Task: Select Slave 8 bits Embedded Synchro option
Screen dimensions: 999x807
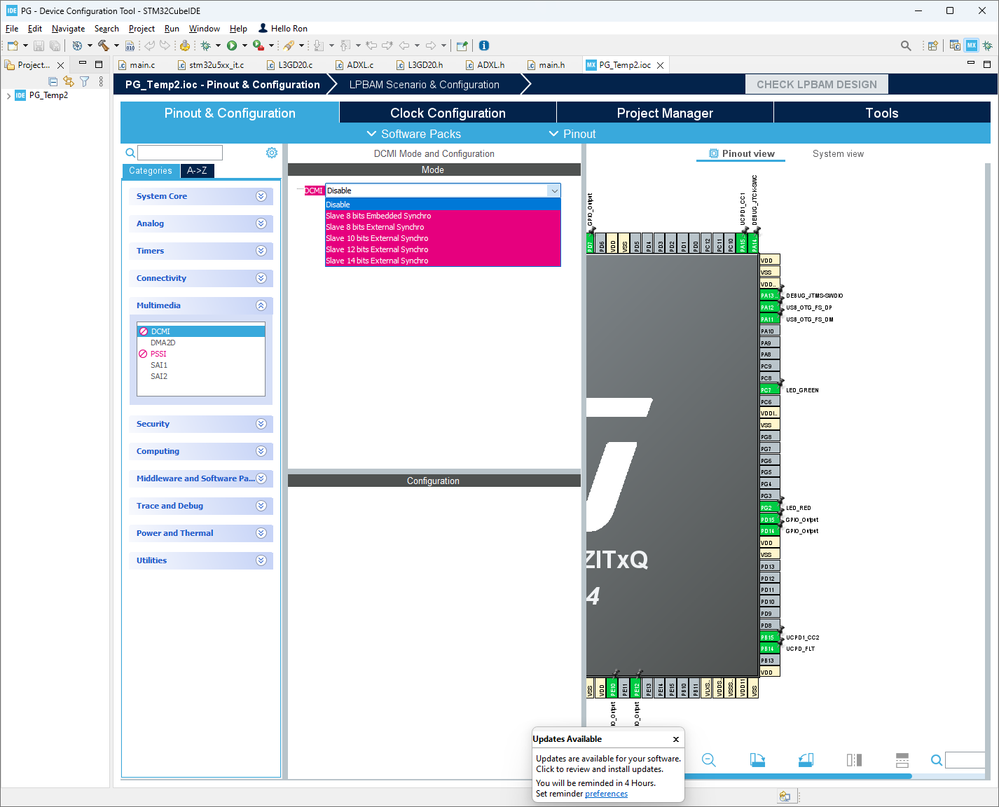Action: coord(443,216)
